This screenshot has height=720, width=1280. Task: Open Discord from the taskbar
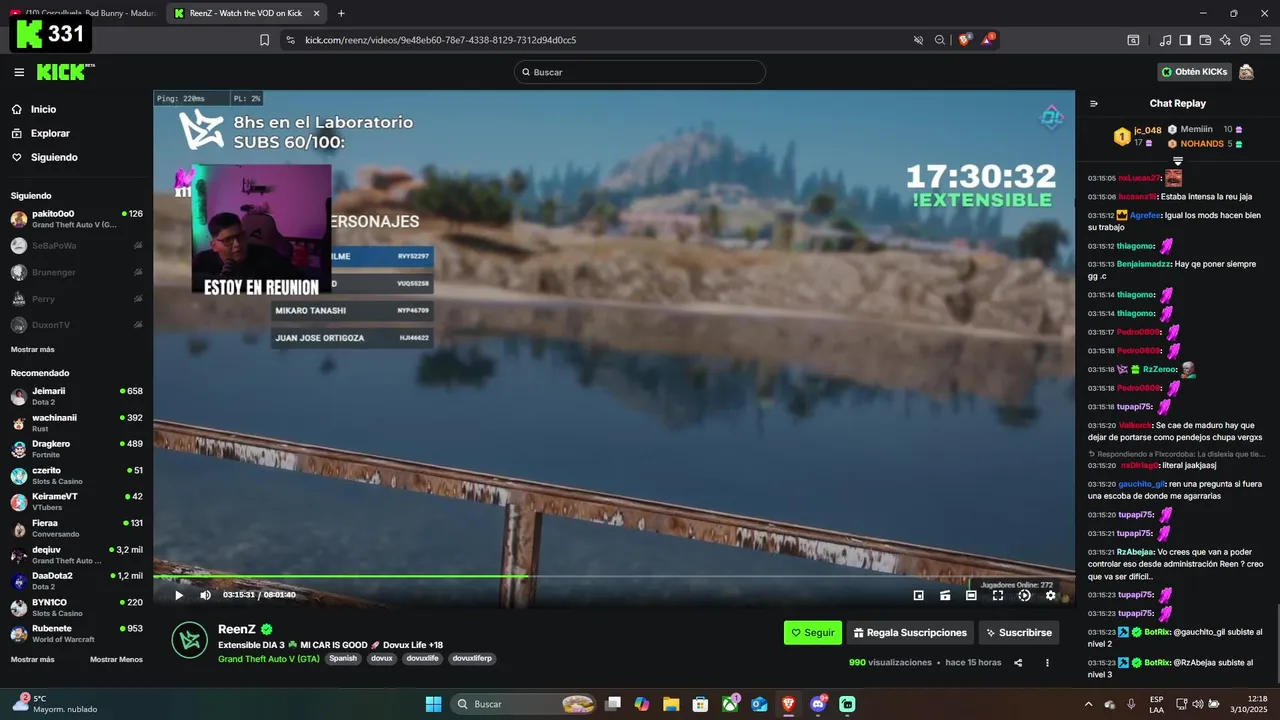(818, 704)
